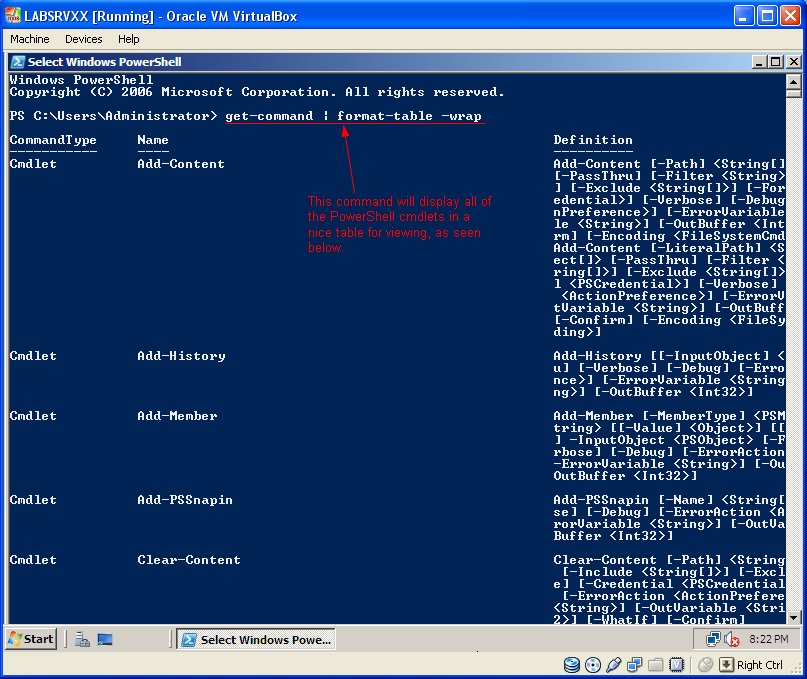Click the Add-Content name cell
Viewport: 807px width, 679px height.
pyautogui.click(x=181, y=164)
